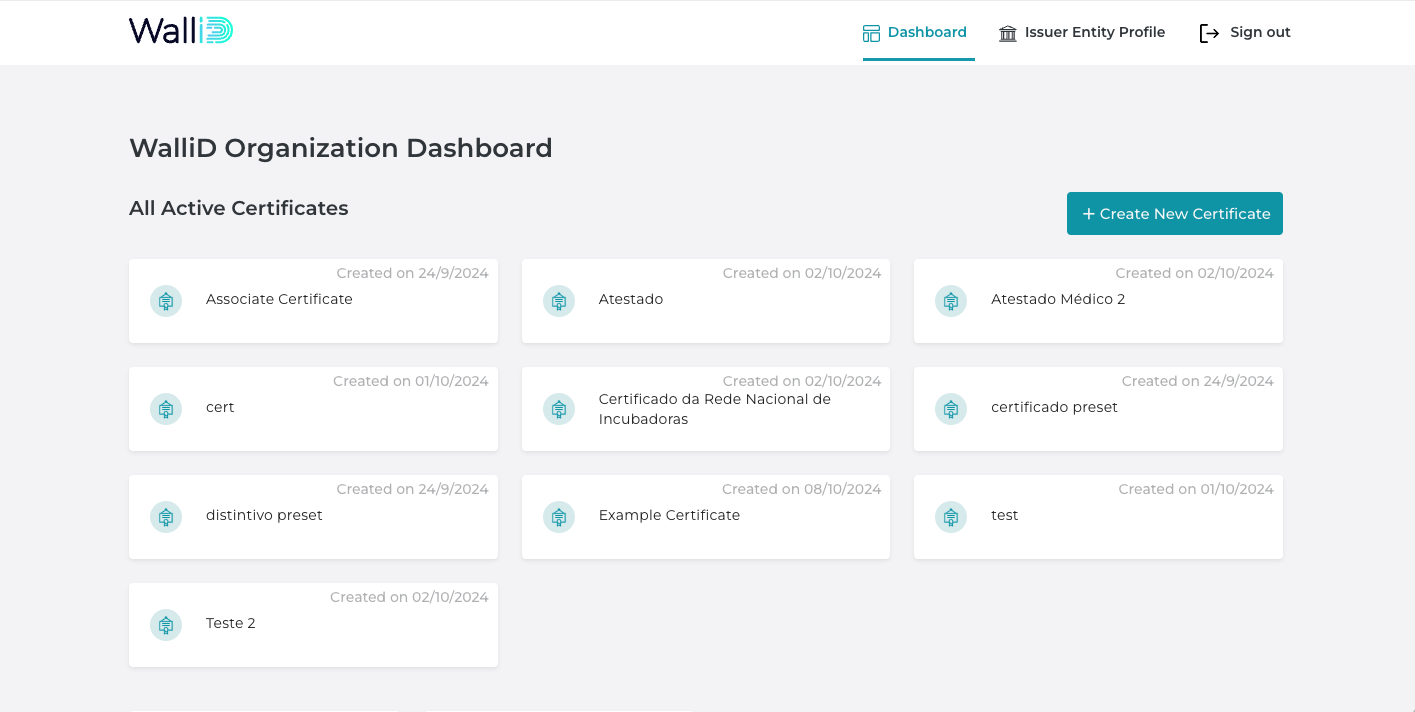Click the Example Certificate badge icon
This screenshot has width=1415, height=712.
tap(559, 517)
